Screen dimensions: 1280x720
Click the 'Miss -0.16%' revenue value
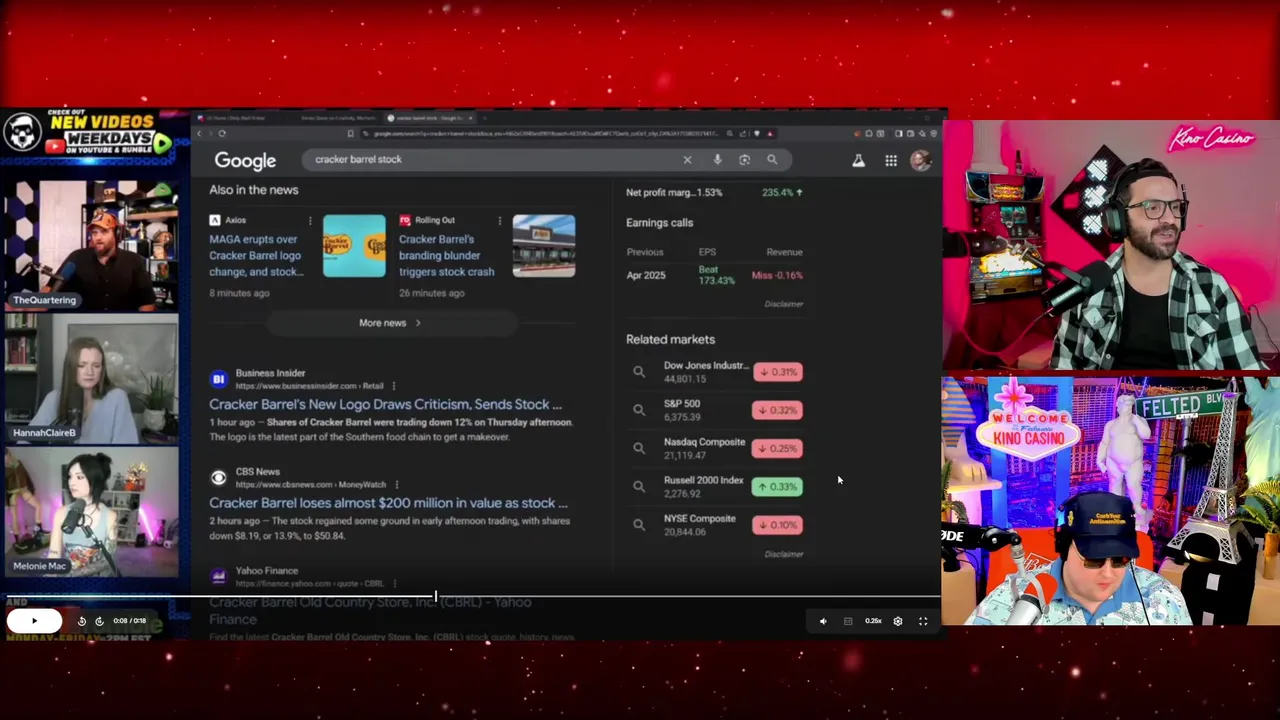point(777,275)
